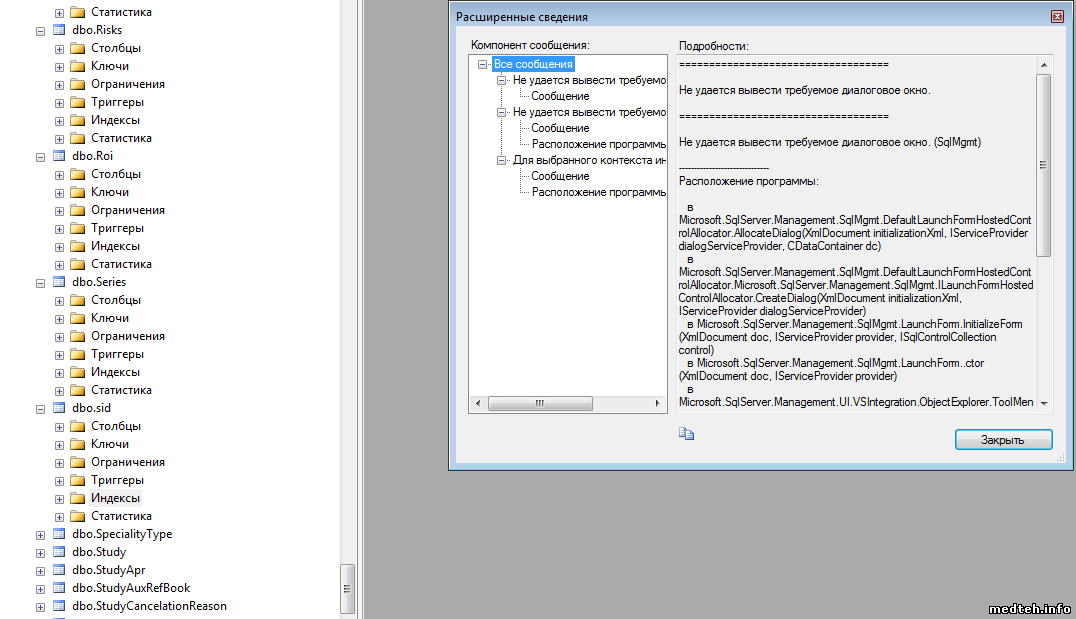Select first Сообщение item in message tree
Image resolution: width=1076 pixels, height=619 pixels.
560,96
